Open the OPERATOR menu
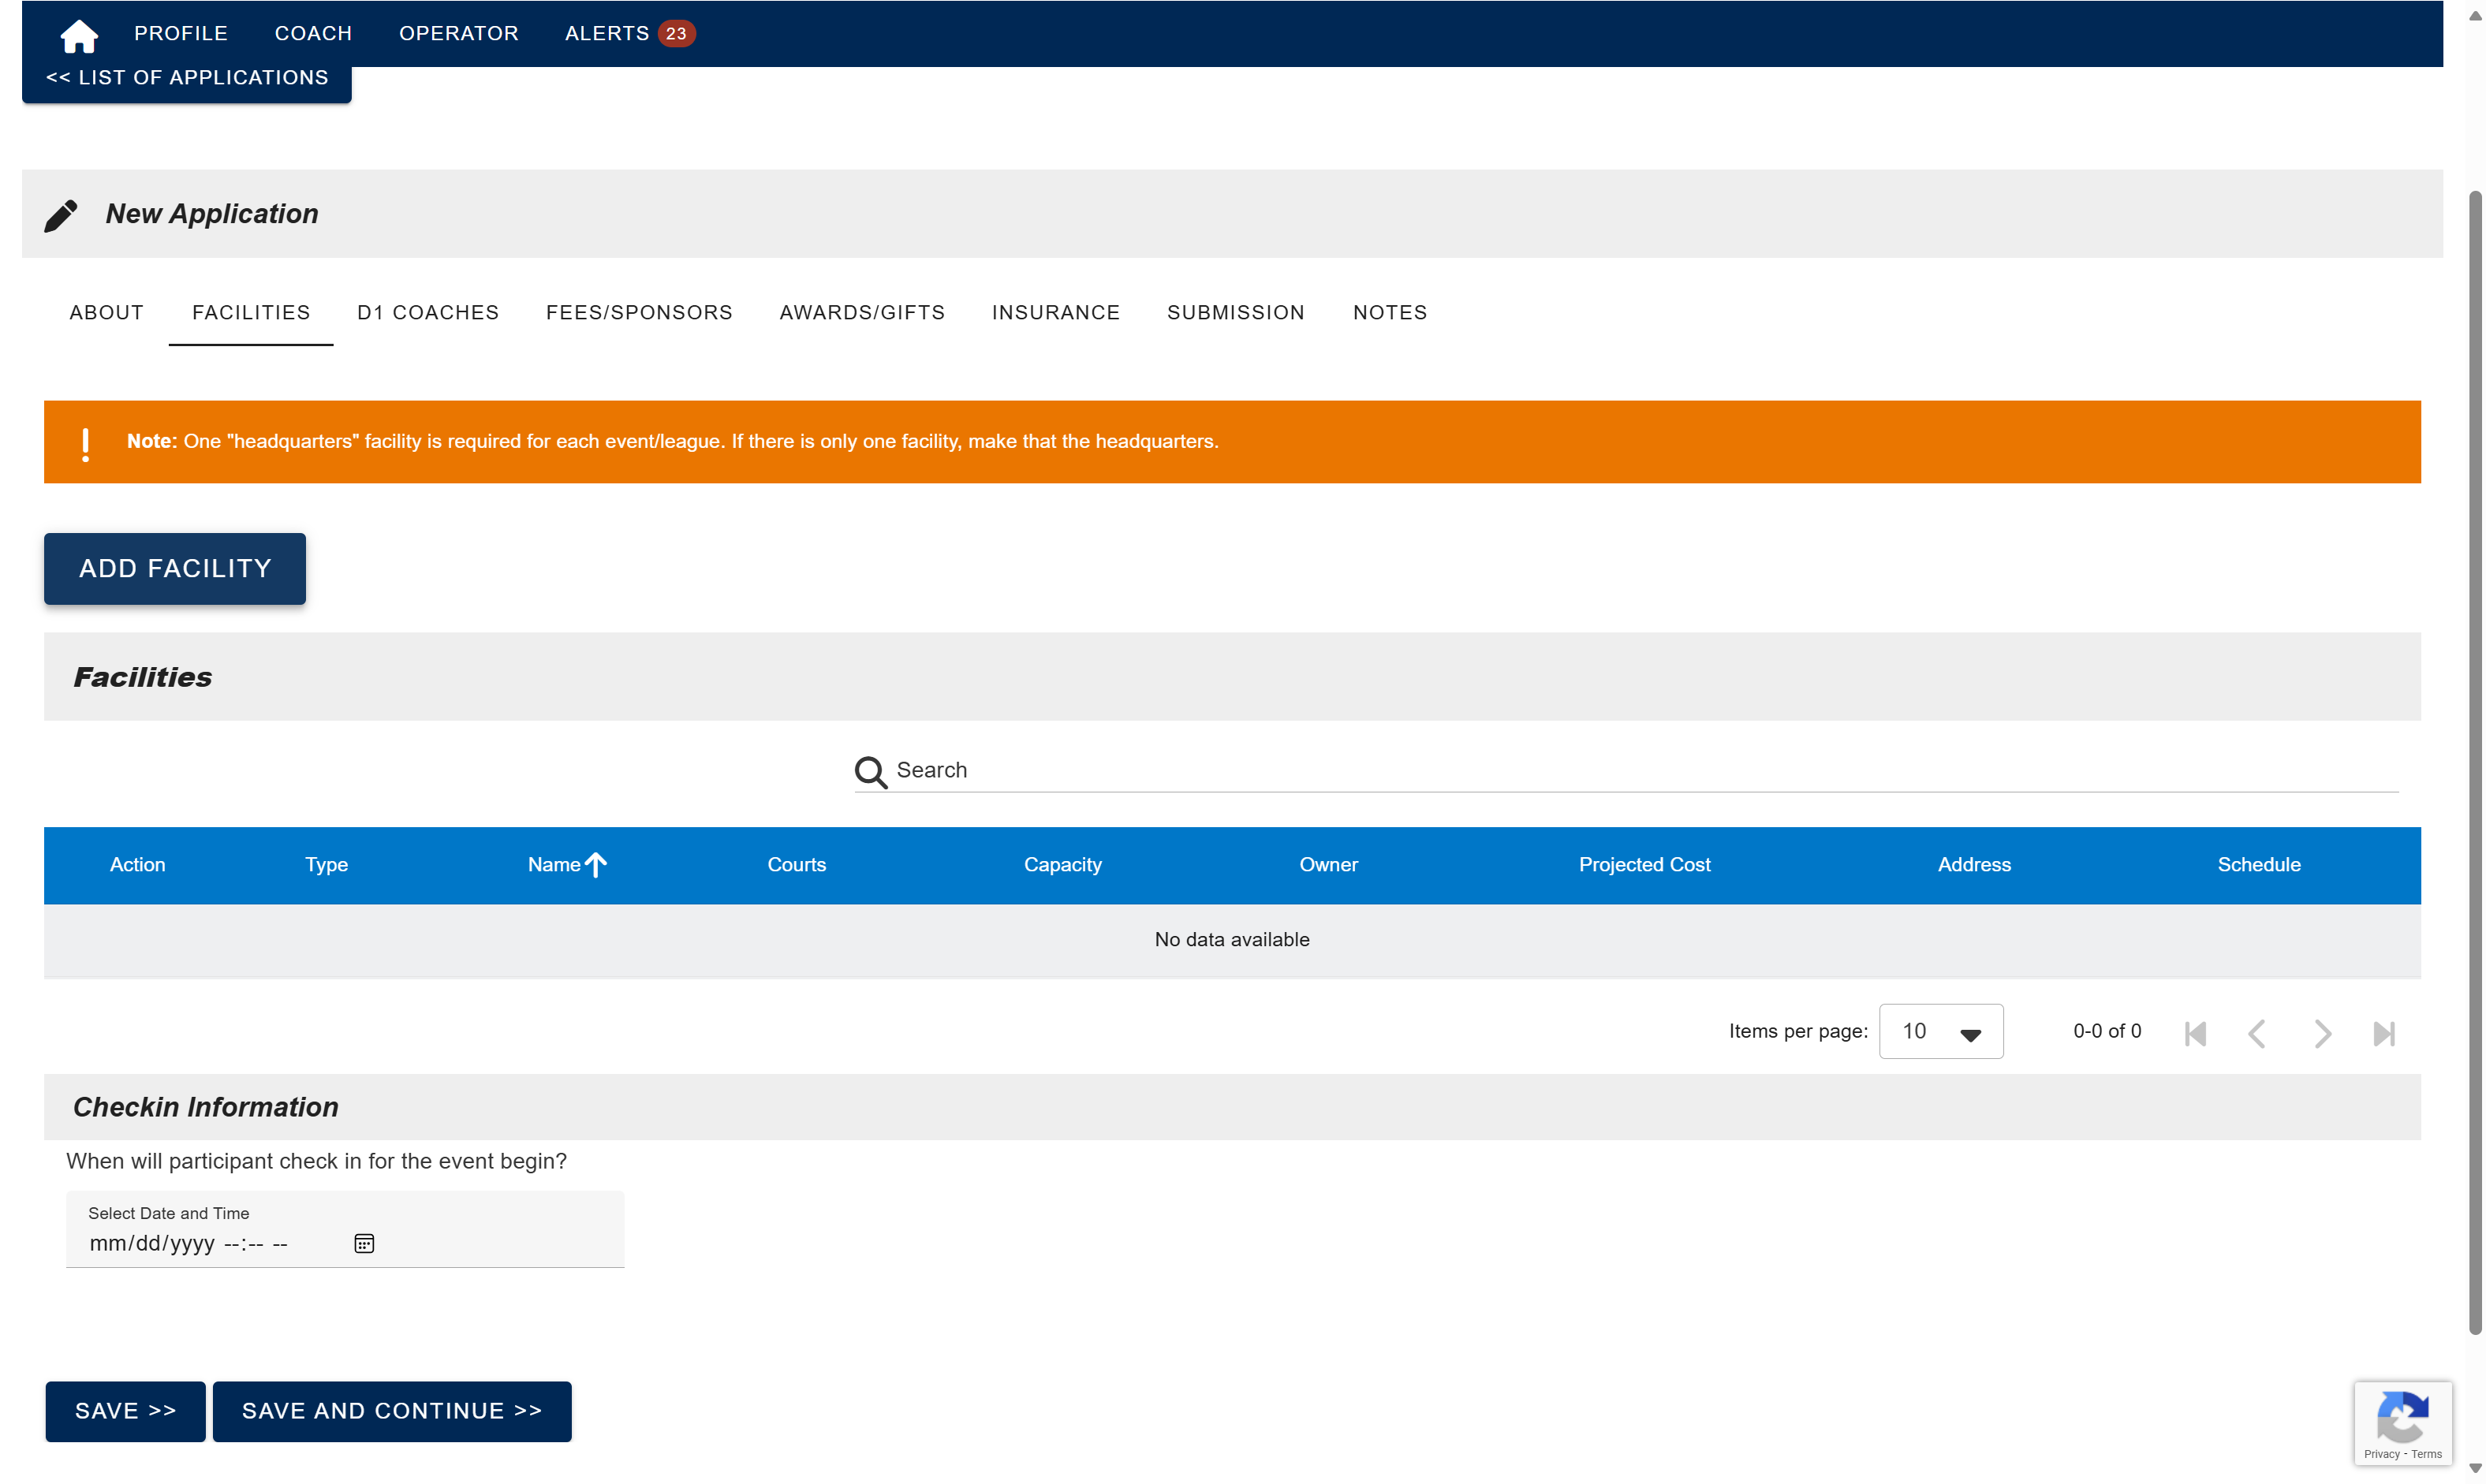 458,33
